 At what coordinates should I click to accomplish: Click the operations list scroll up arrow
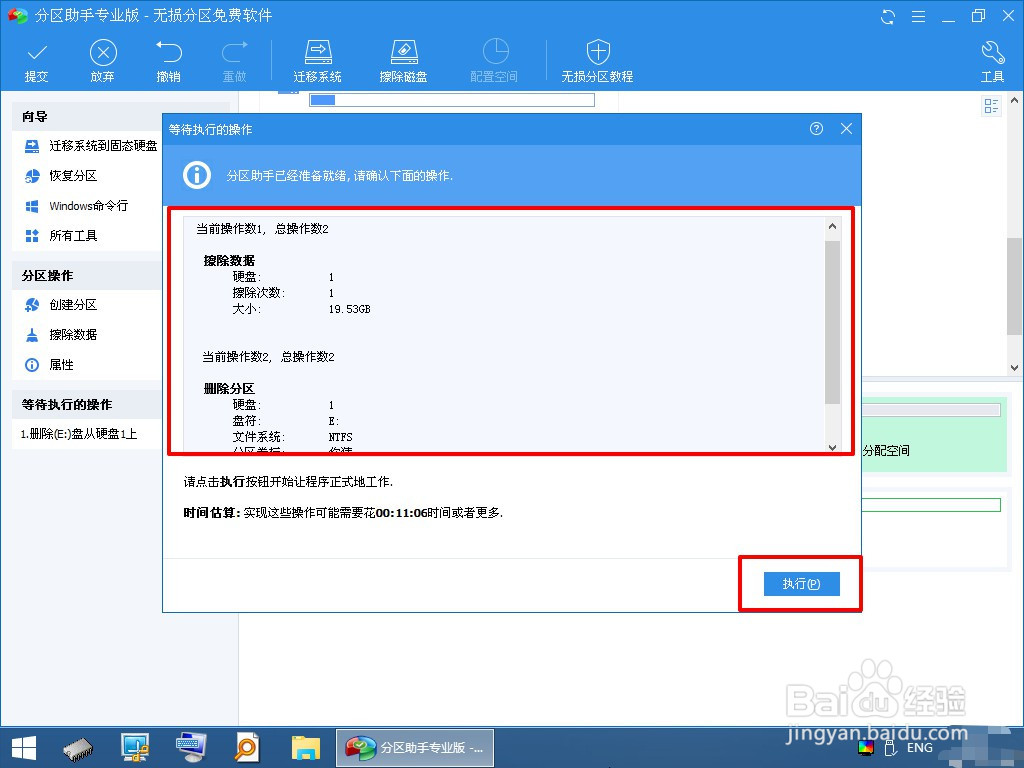click(x=832, y=227)
